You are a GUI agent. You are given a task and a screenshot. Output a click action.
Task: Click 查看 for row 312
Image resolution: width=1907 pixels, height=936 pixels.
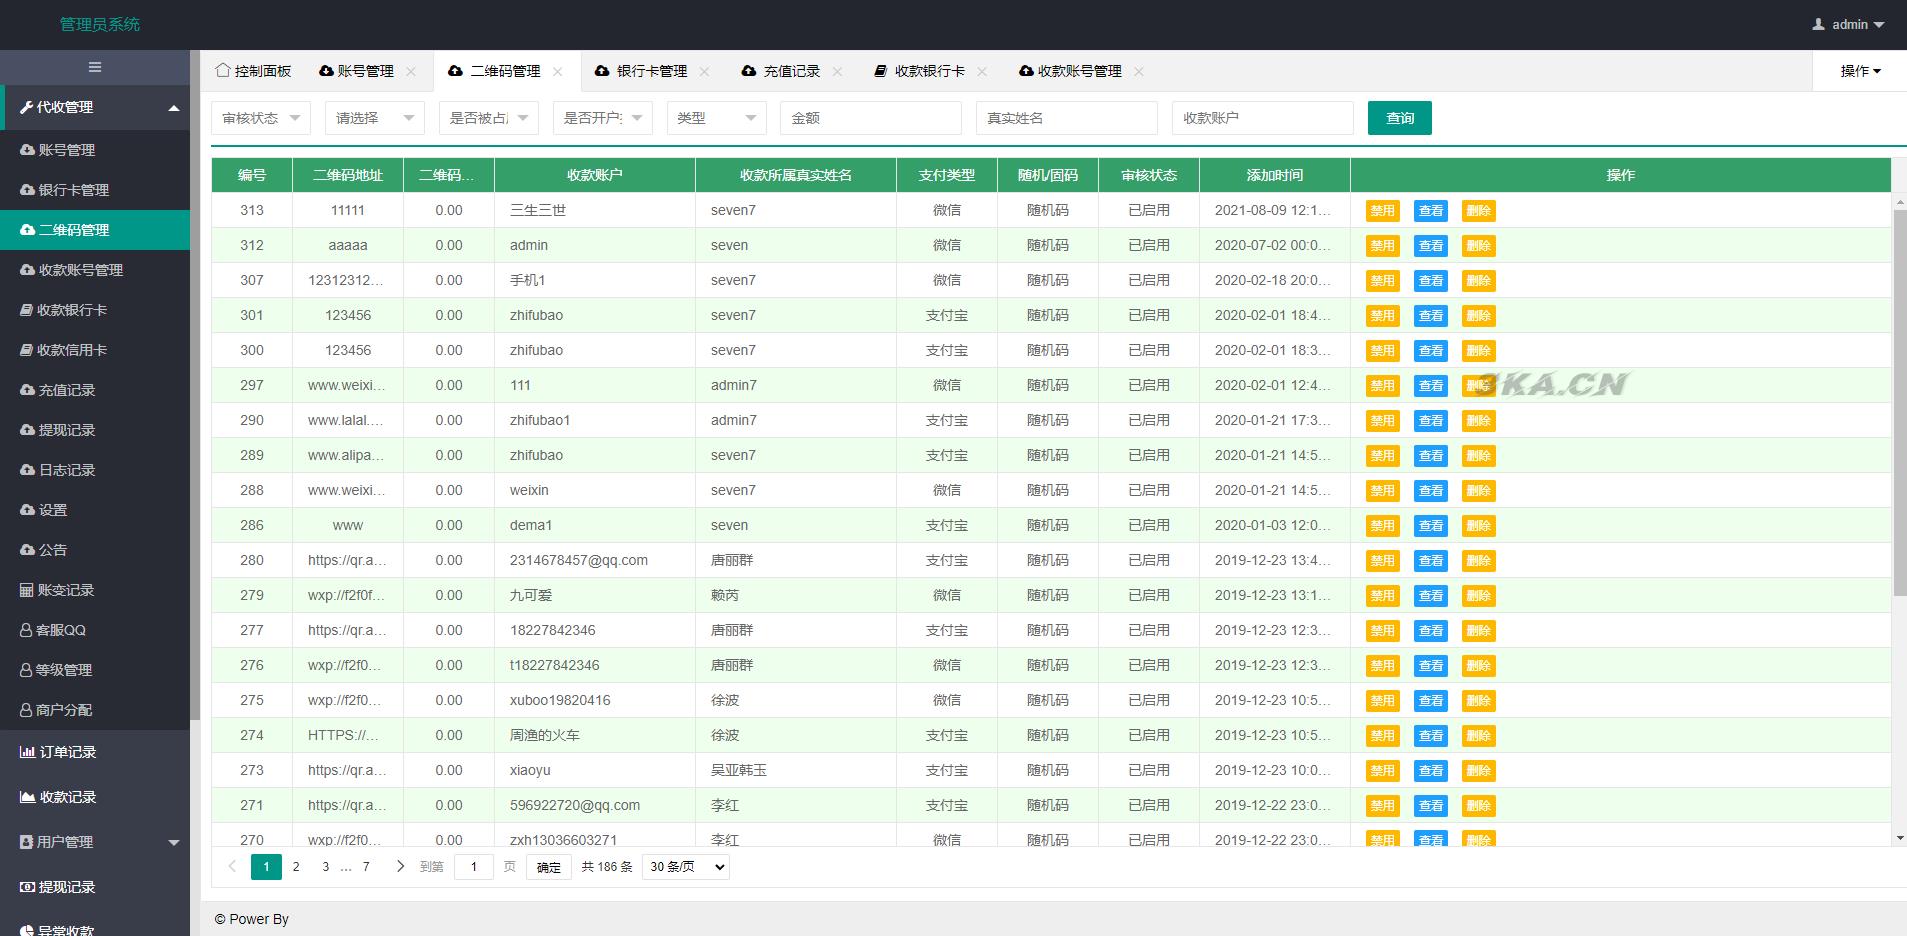tap(1431, 246)
